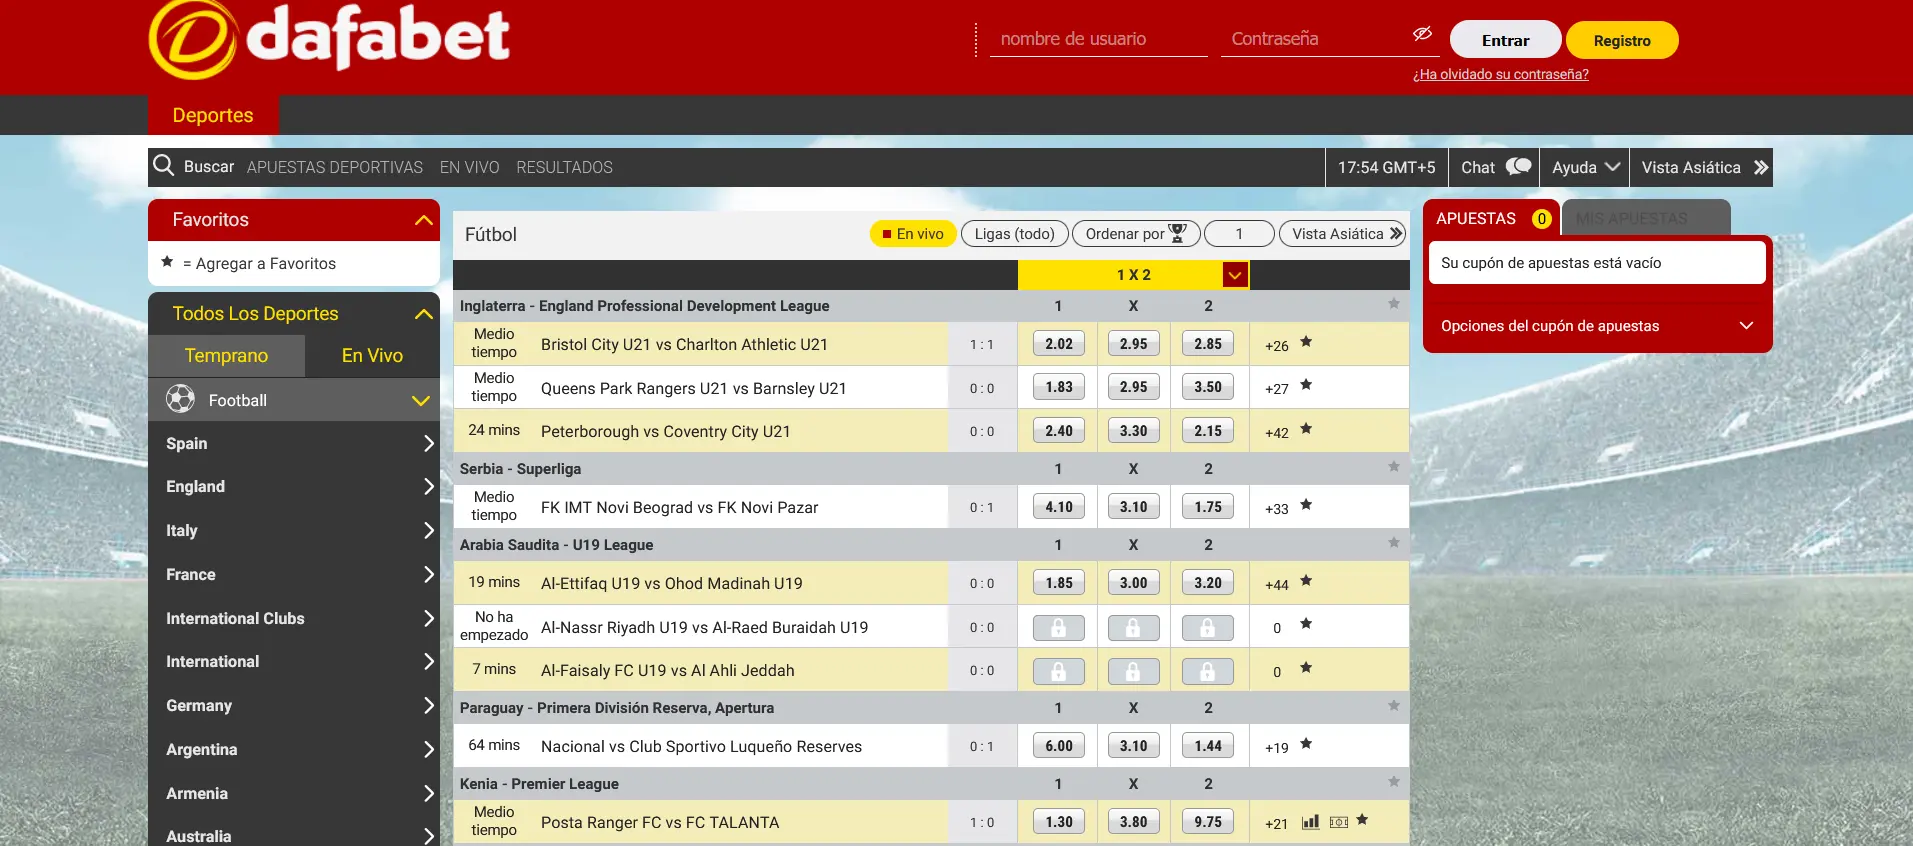The height and width of the screenshot is (846, 1913).
Task: Switch to Temprano early matches
Action: (226, 355)
